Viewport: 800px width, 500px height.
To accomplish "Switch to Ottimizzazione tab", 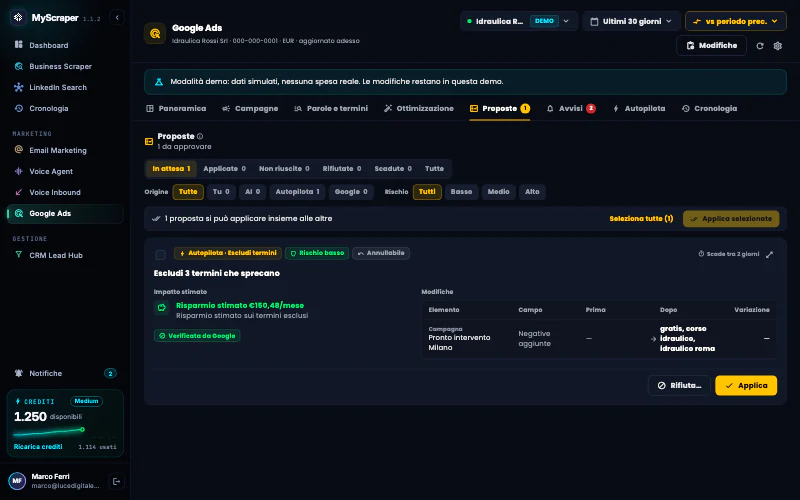I will click(x=418, y=109).
